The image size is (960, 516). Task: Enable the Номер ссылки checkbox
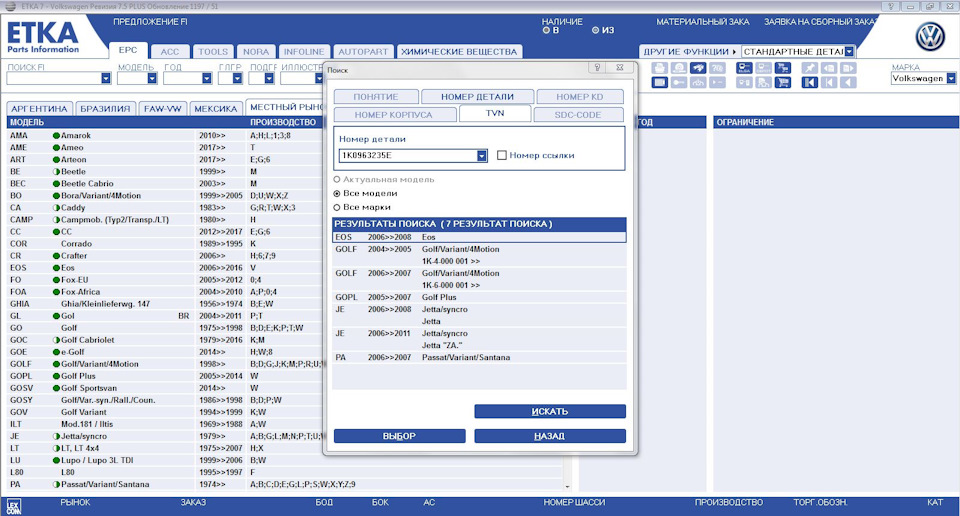tap(502, 155)
